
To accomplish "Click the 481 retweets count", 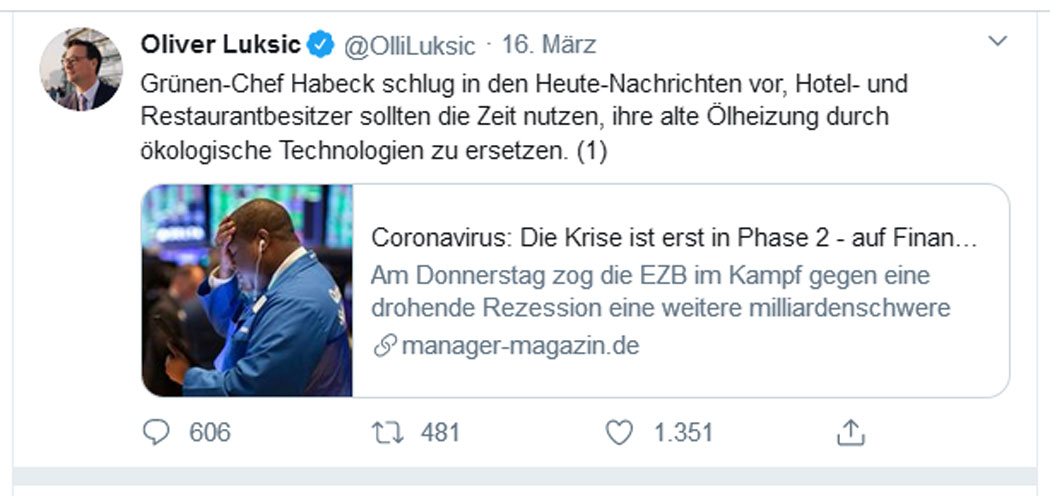I will coord(440,432).
